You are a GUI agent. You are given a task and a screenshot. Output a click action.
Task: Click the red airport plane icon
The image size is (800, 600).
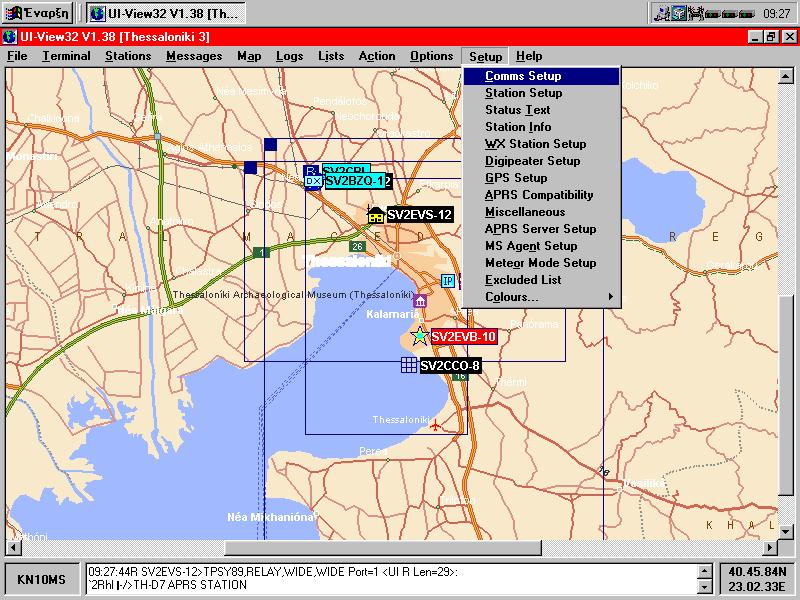(435, 424)
